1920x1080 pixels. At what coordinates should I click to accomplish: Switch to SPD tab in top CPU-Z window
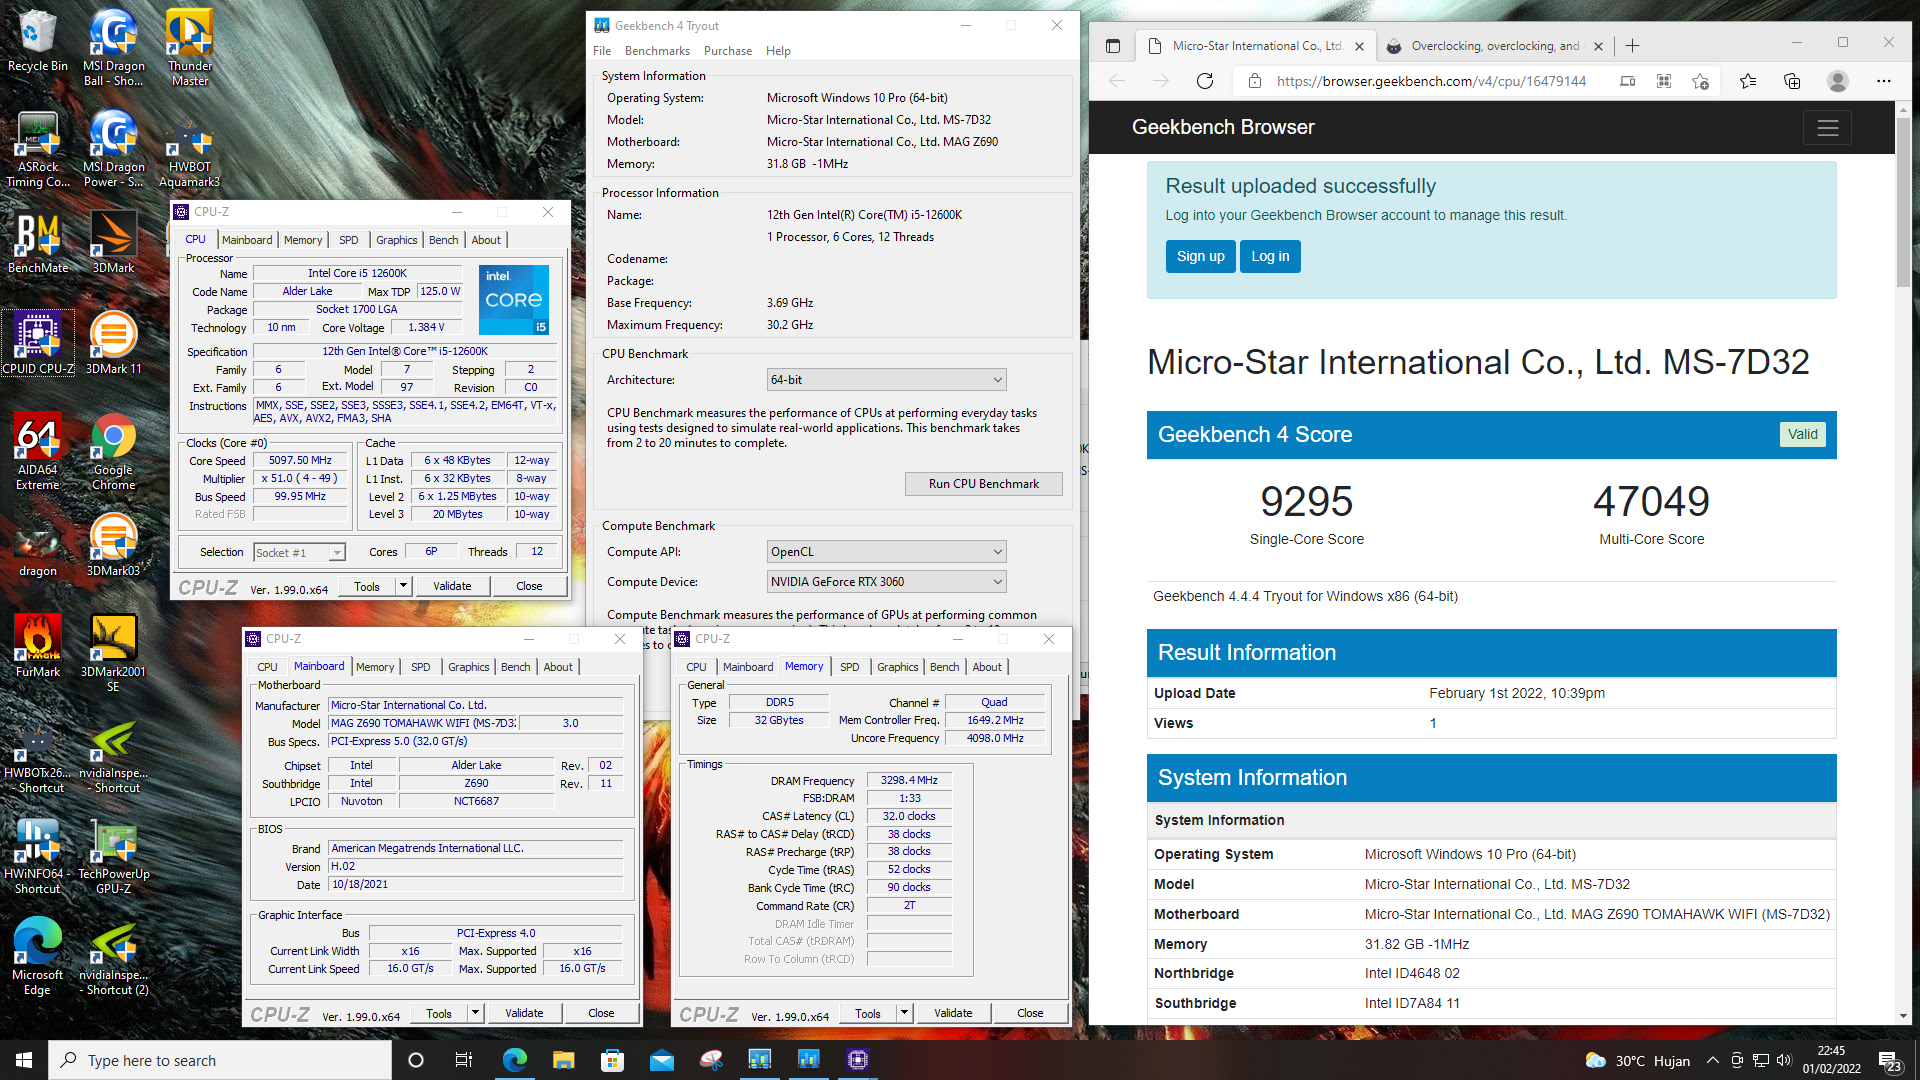point(348,240)
